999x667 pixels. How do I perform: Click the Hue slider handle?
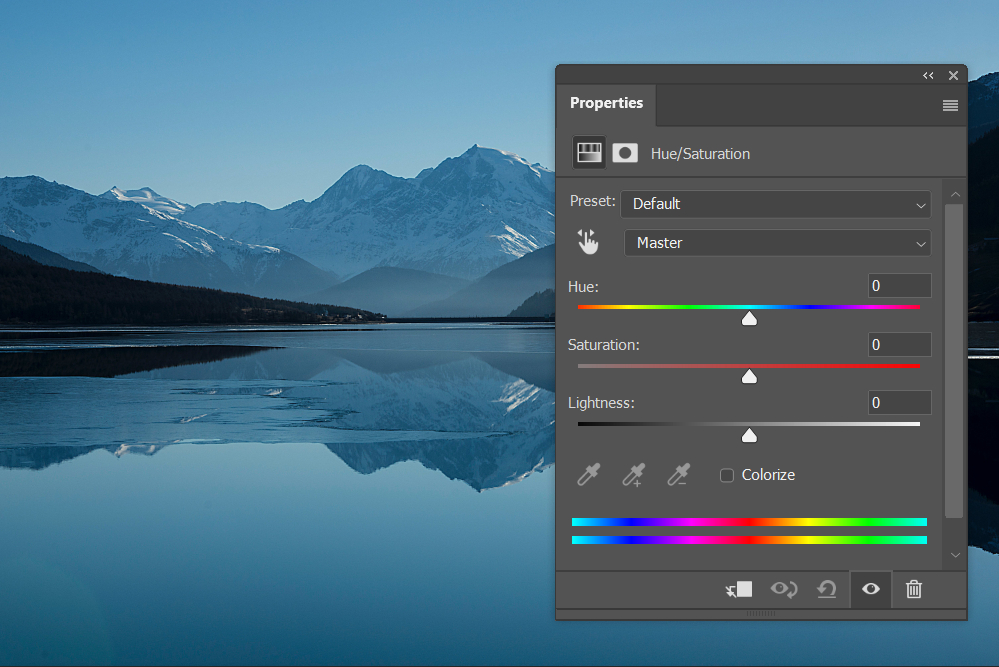pos(749,319)
